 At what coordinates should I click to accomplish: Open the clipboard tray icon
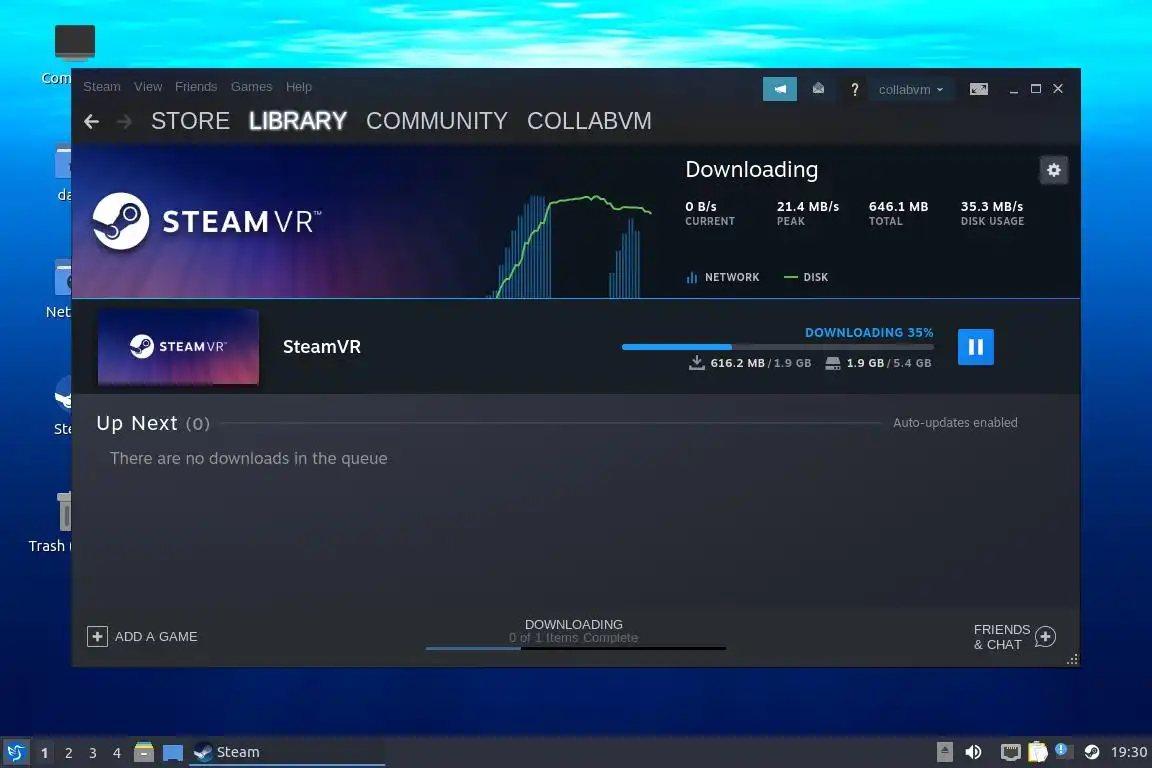[x=1037, y=752]
